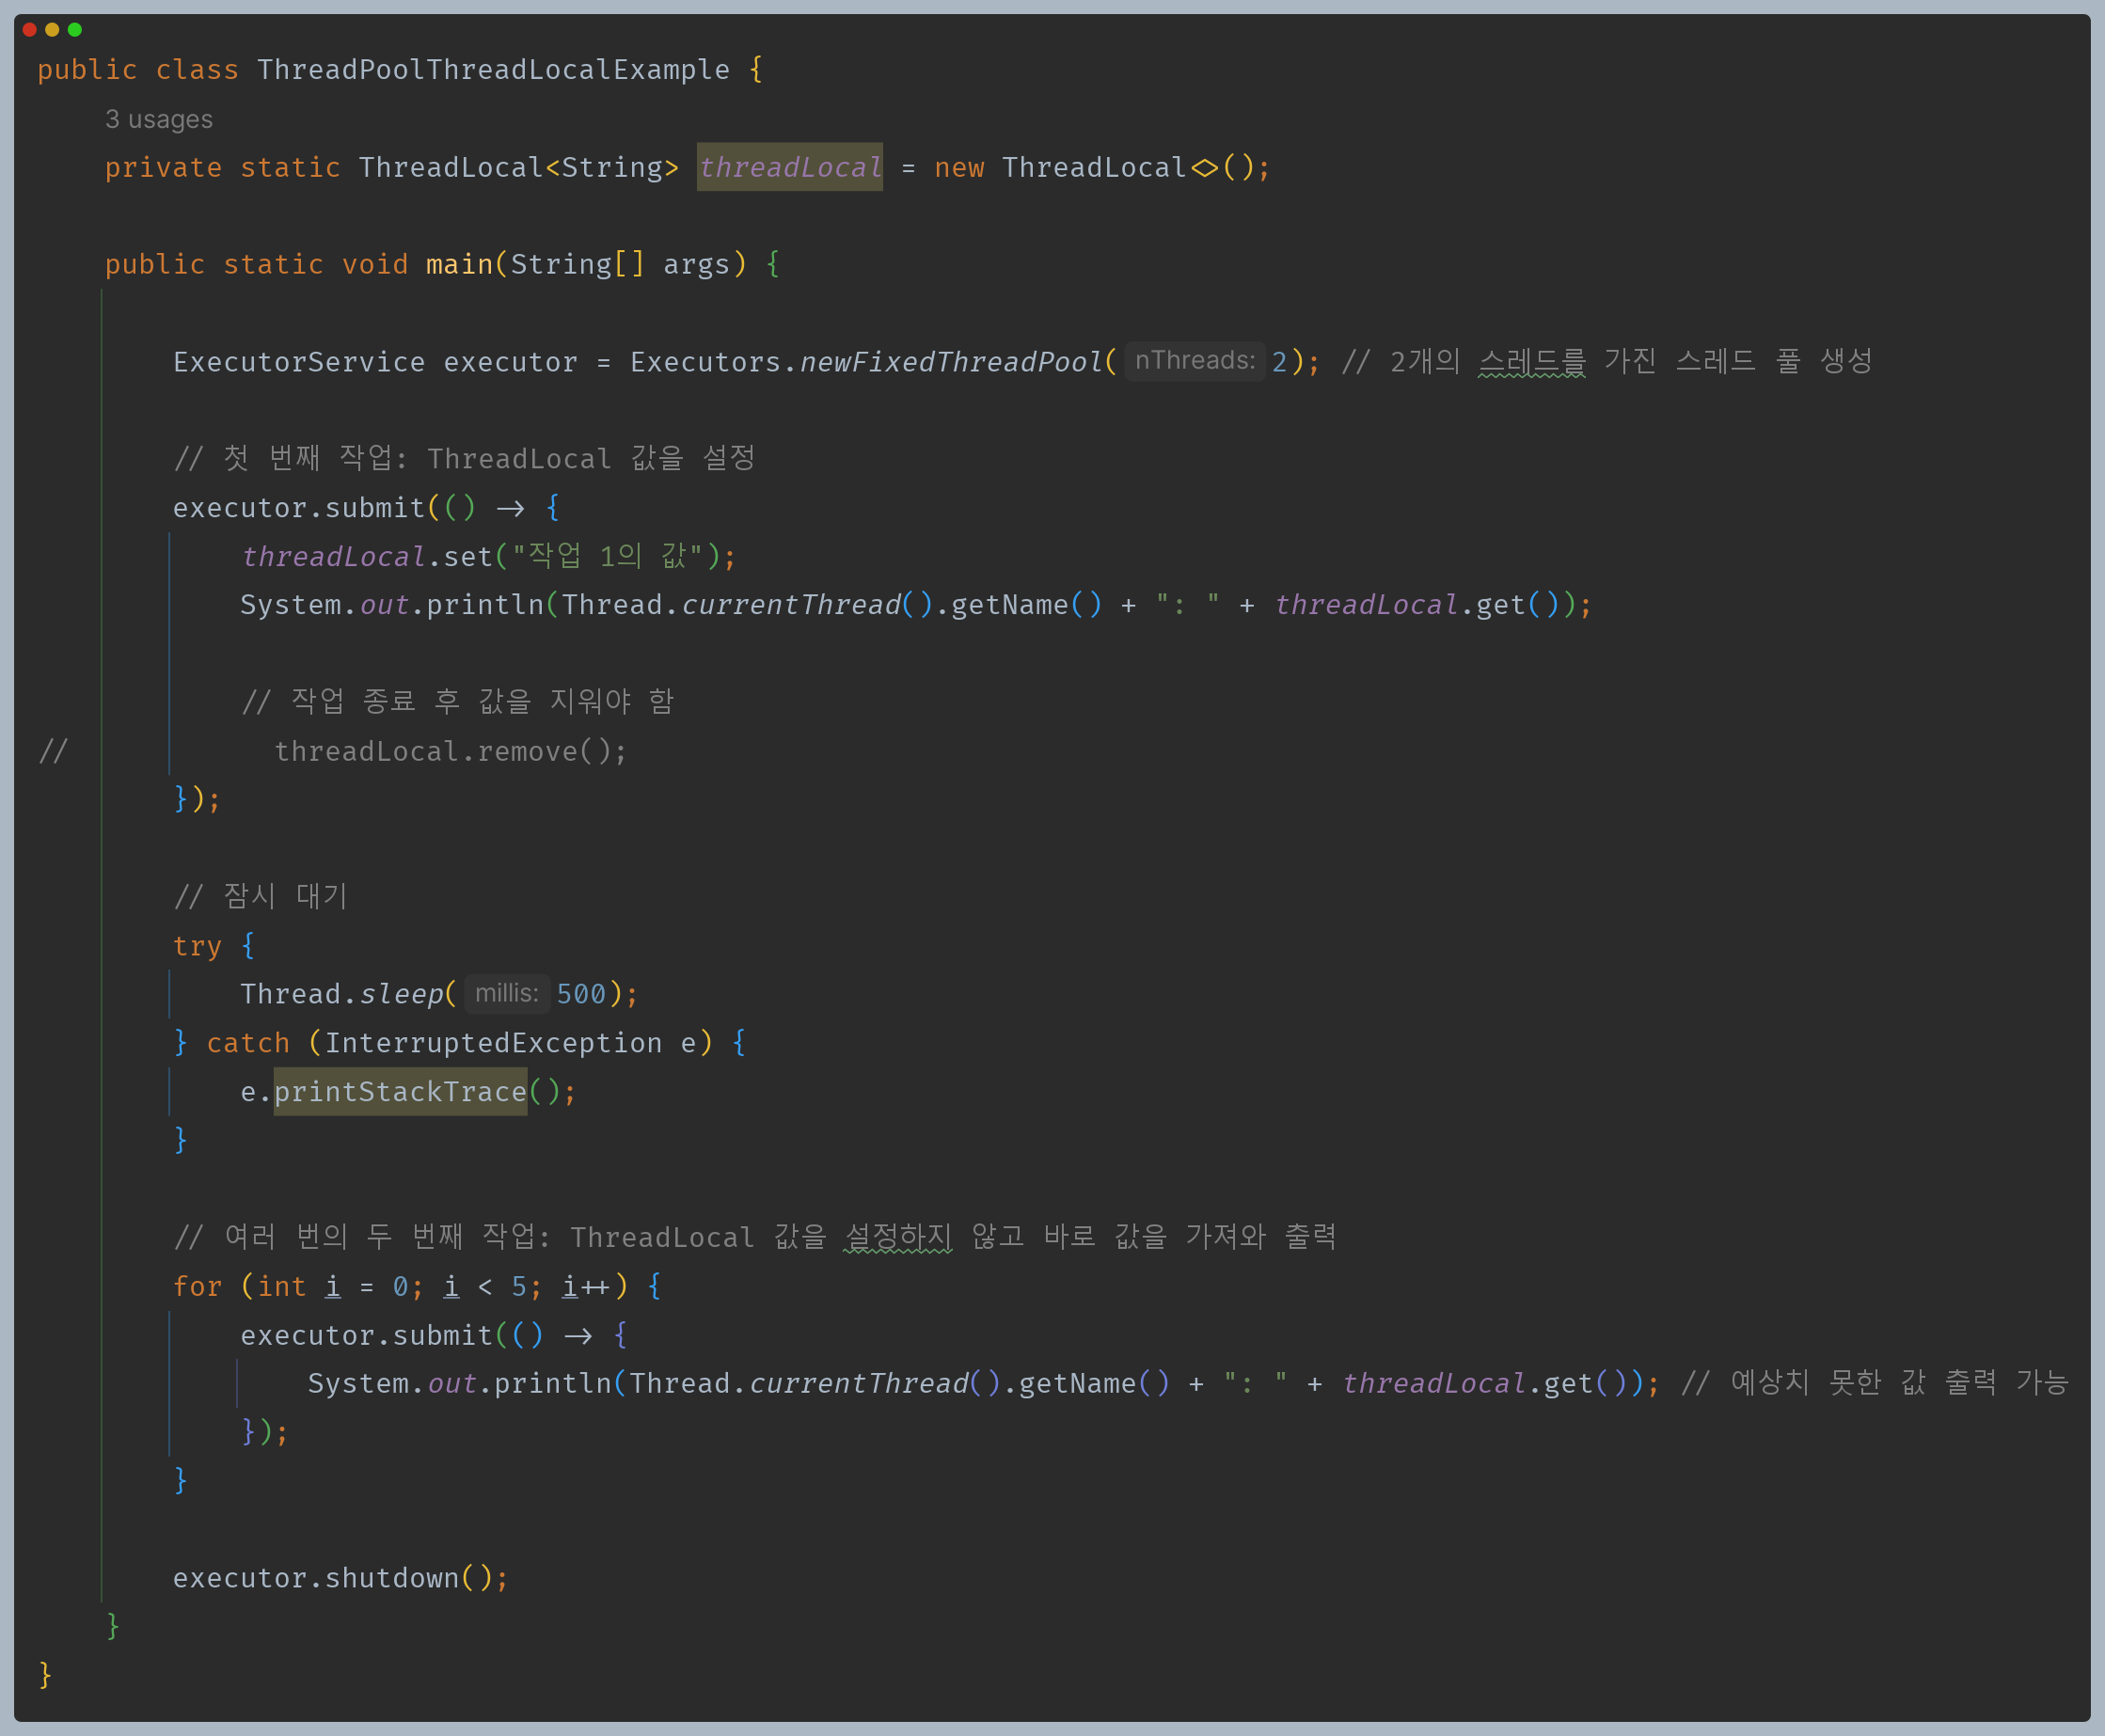Click the red close window dot
Image resolution: width=2105 pixels, height=1736 pixels.
[x=30, y=30]
